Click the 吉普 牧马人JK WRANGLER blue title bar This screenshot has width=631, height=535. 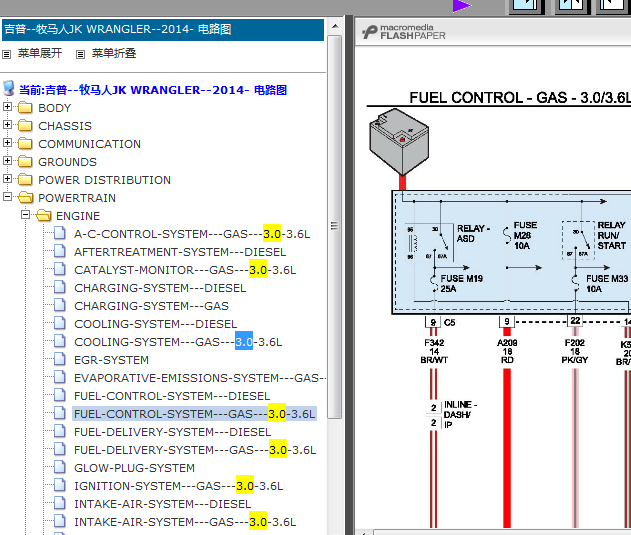click(163, 29)
